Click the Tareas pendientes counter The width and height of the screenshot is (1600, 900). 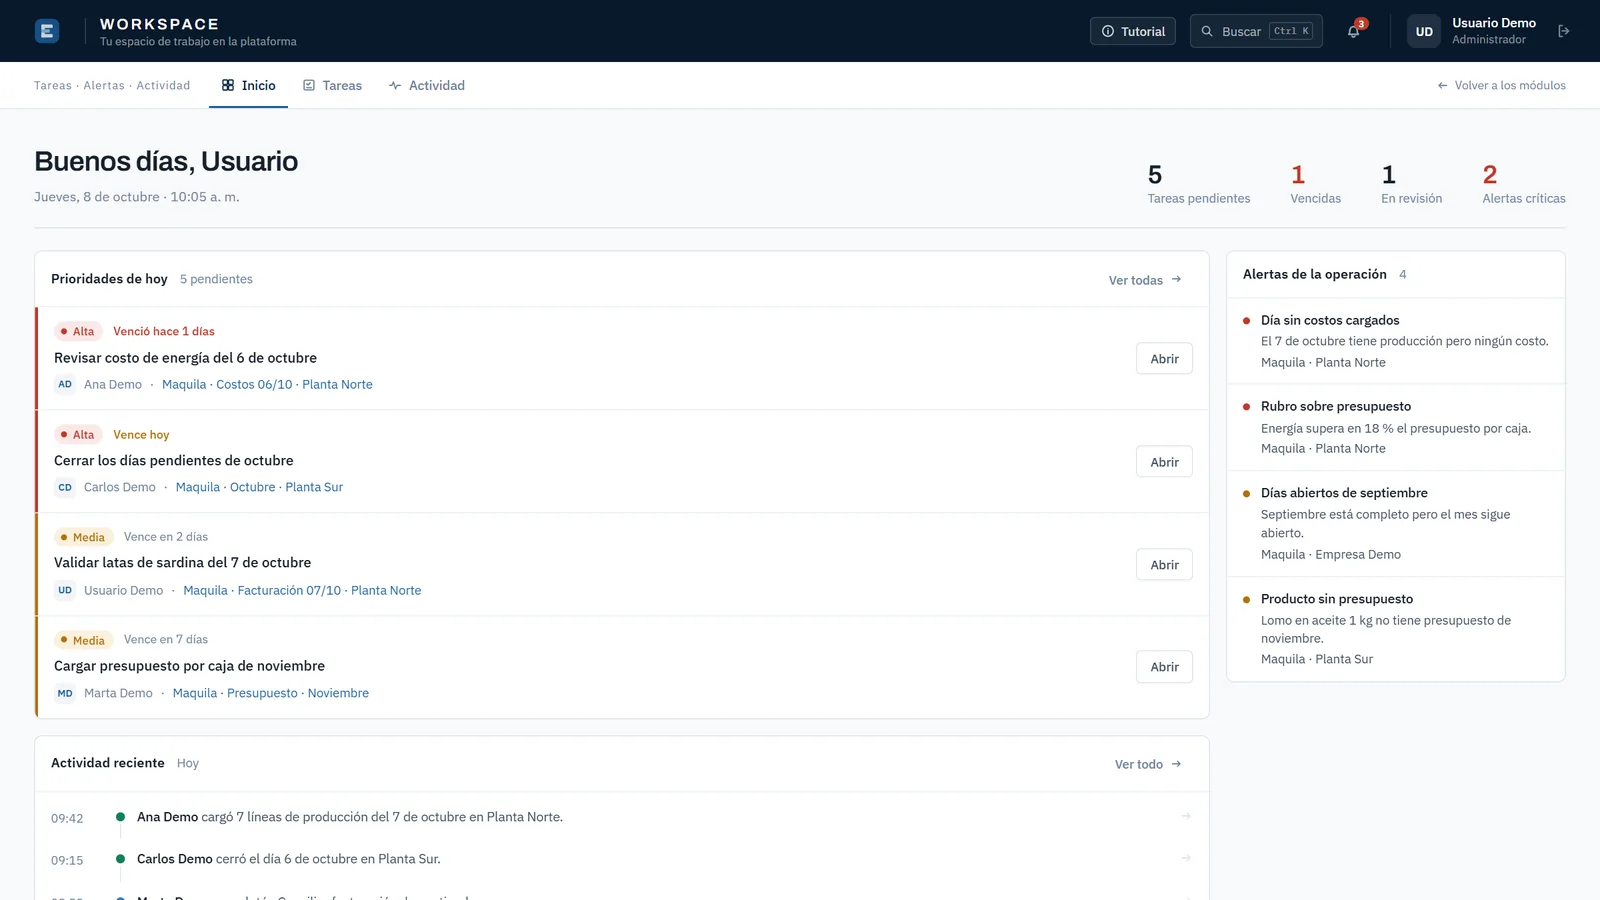1198,184
